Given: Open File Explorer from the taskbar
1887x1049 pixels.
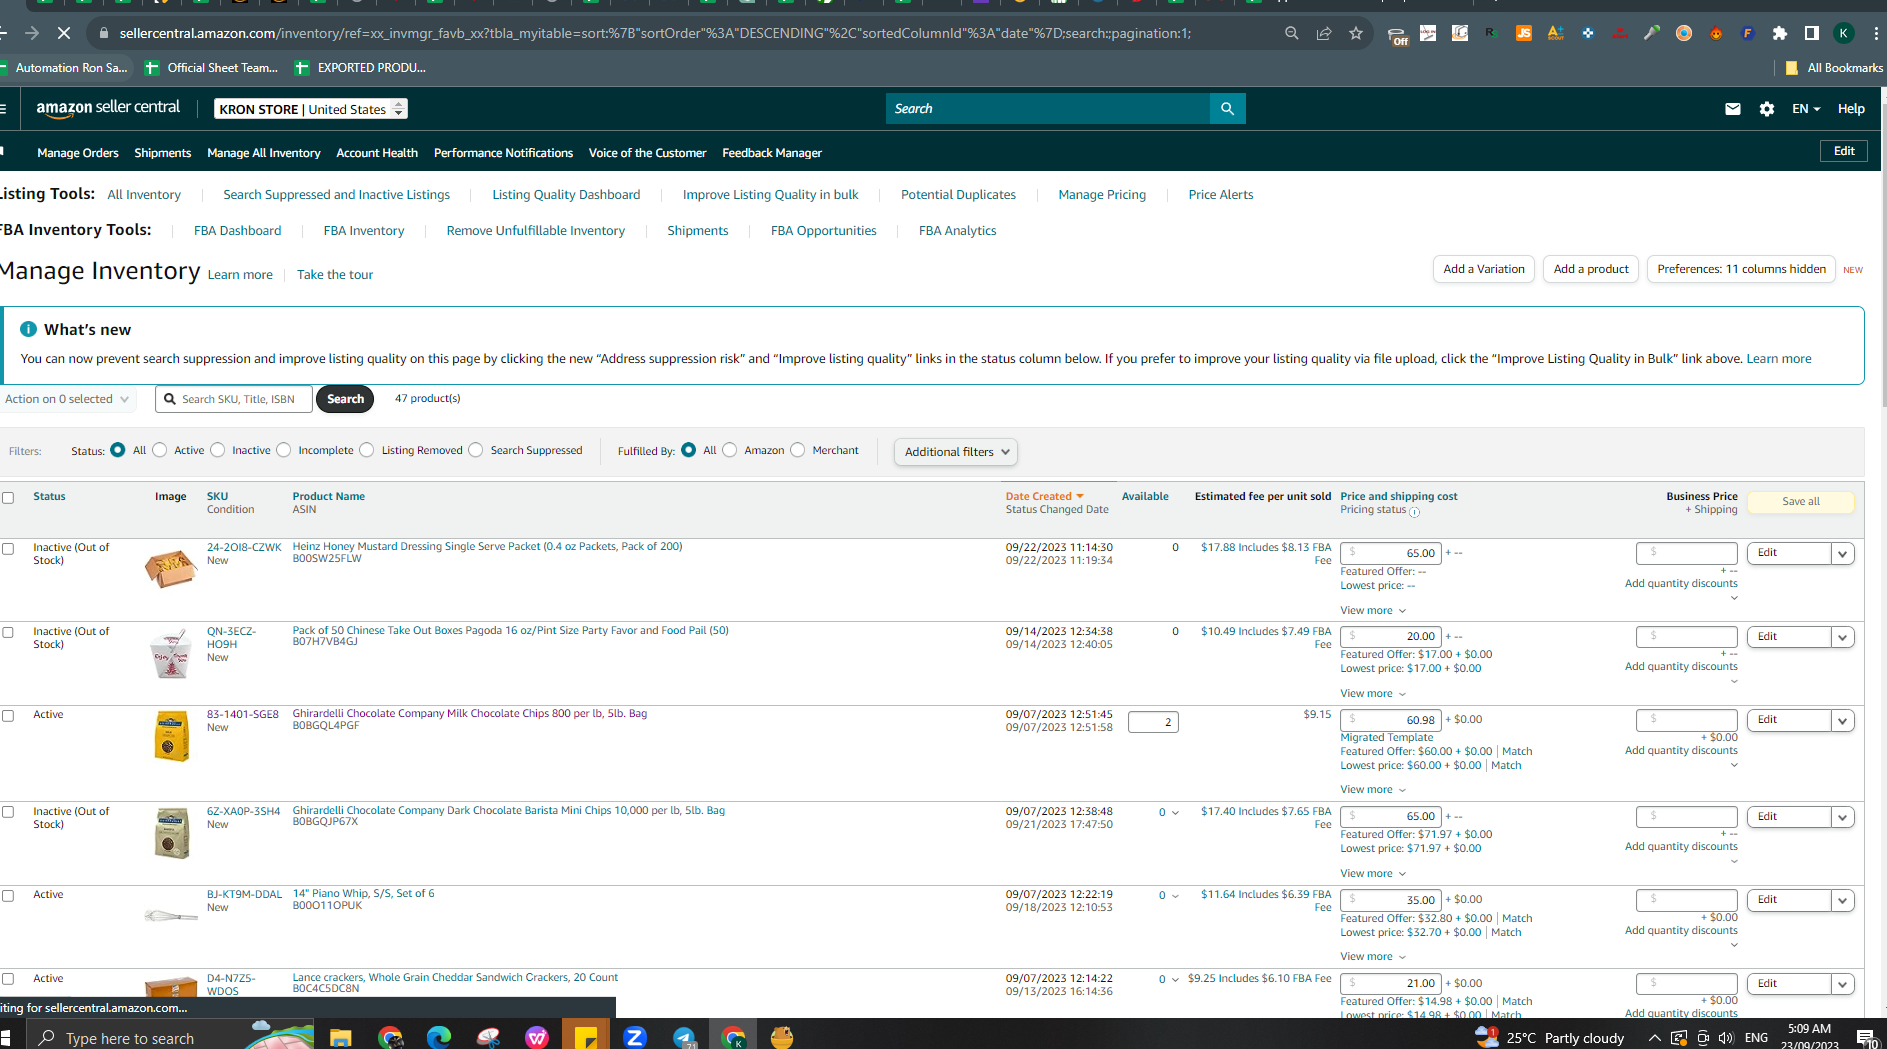Looking at the screenshot, I should (341, 1037).
